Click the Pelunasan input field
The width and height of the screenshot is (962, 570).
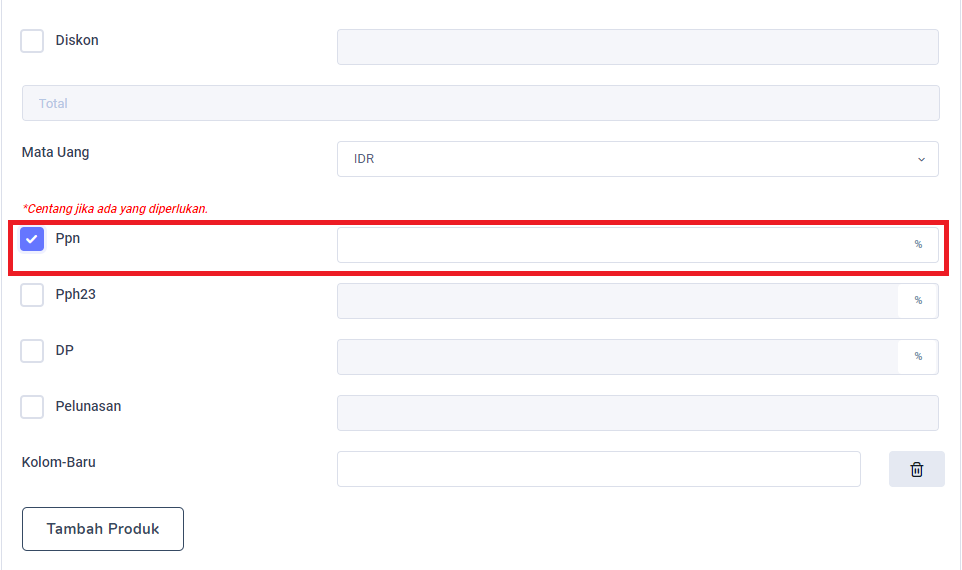[637, 413]
